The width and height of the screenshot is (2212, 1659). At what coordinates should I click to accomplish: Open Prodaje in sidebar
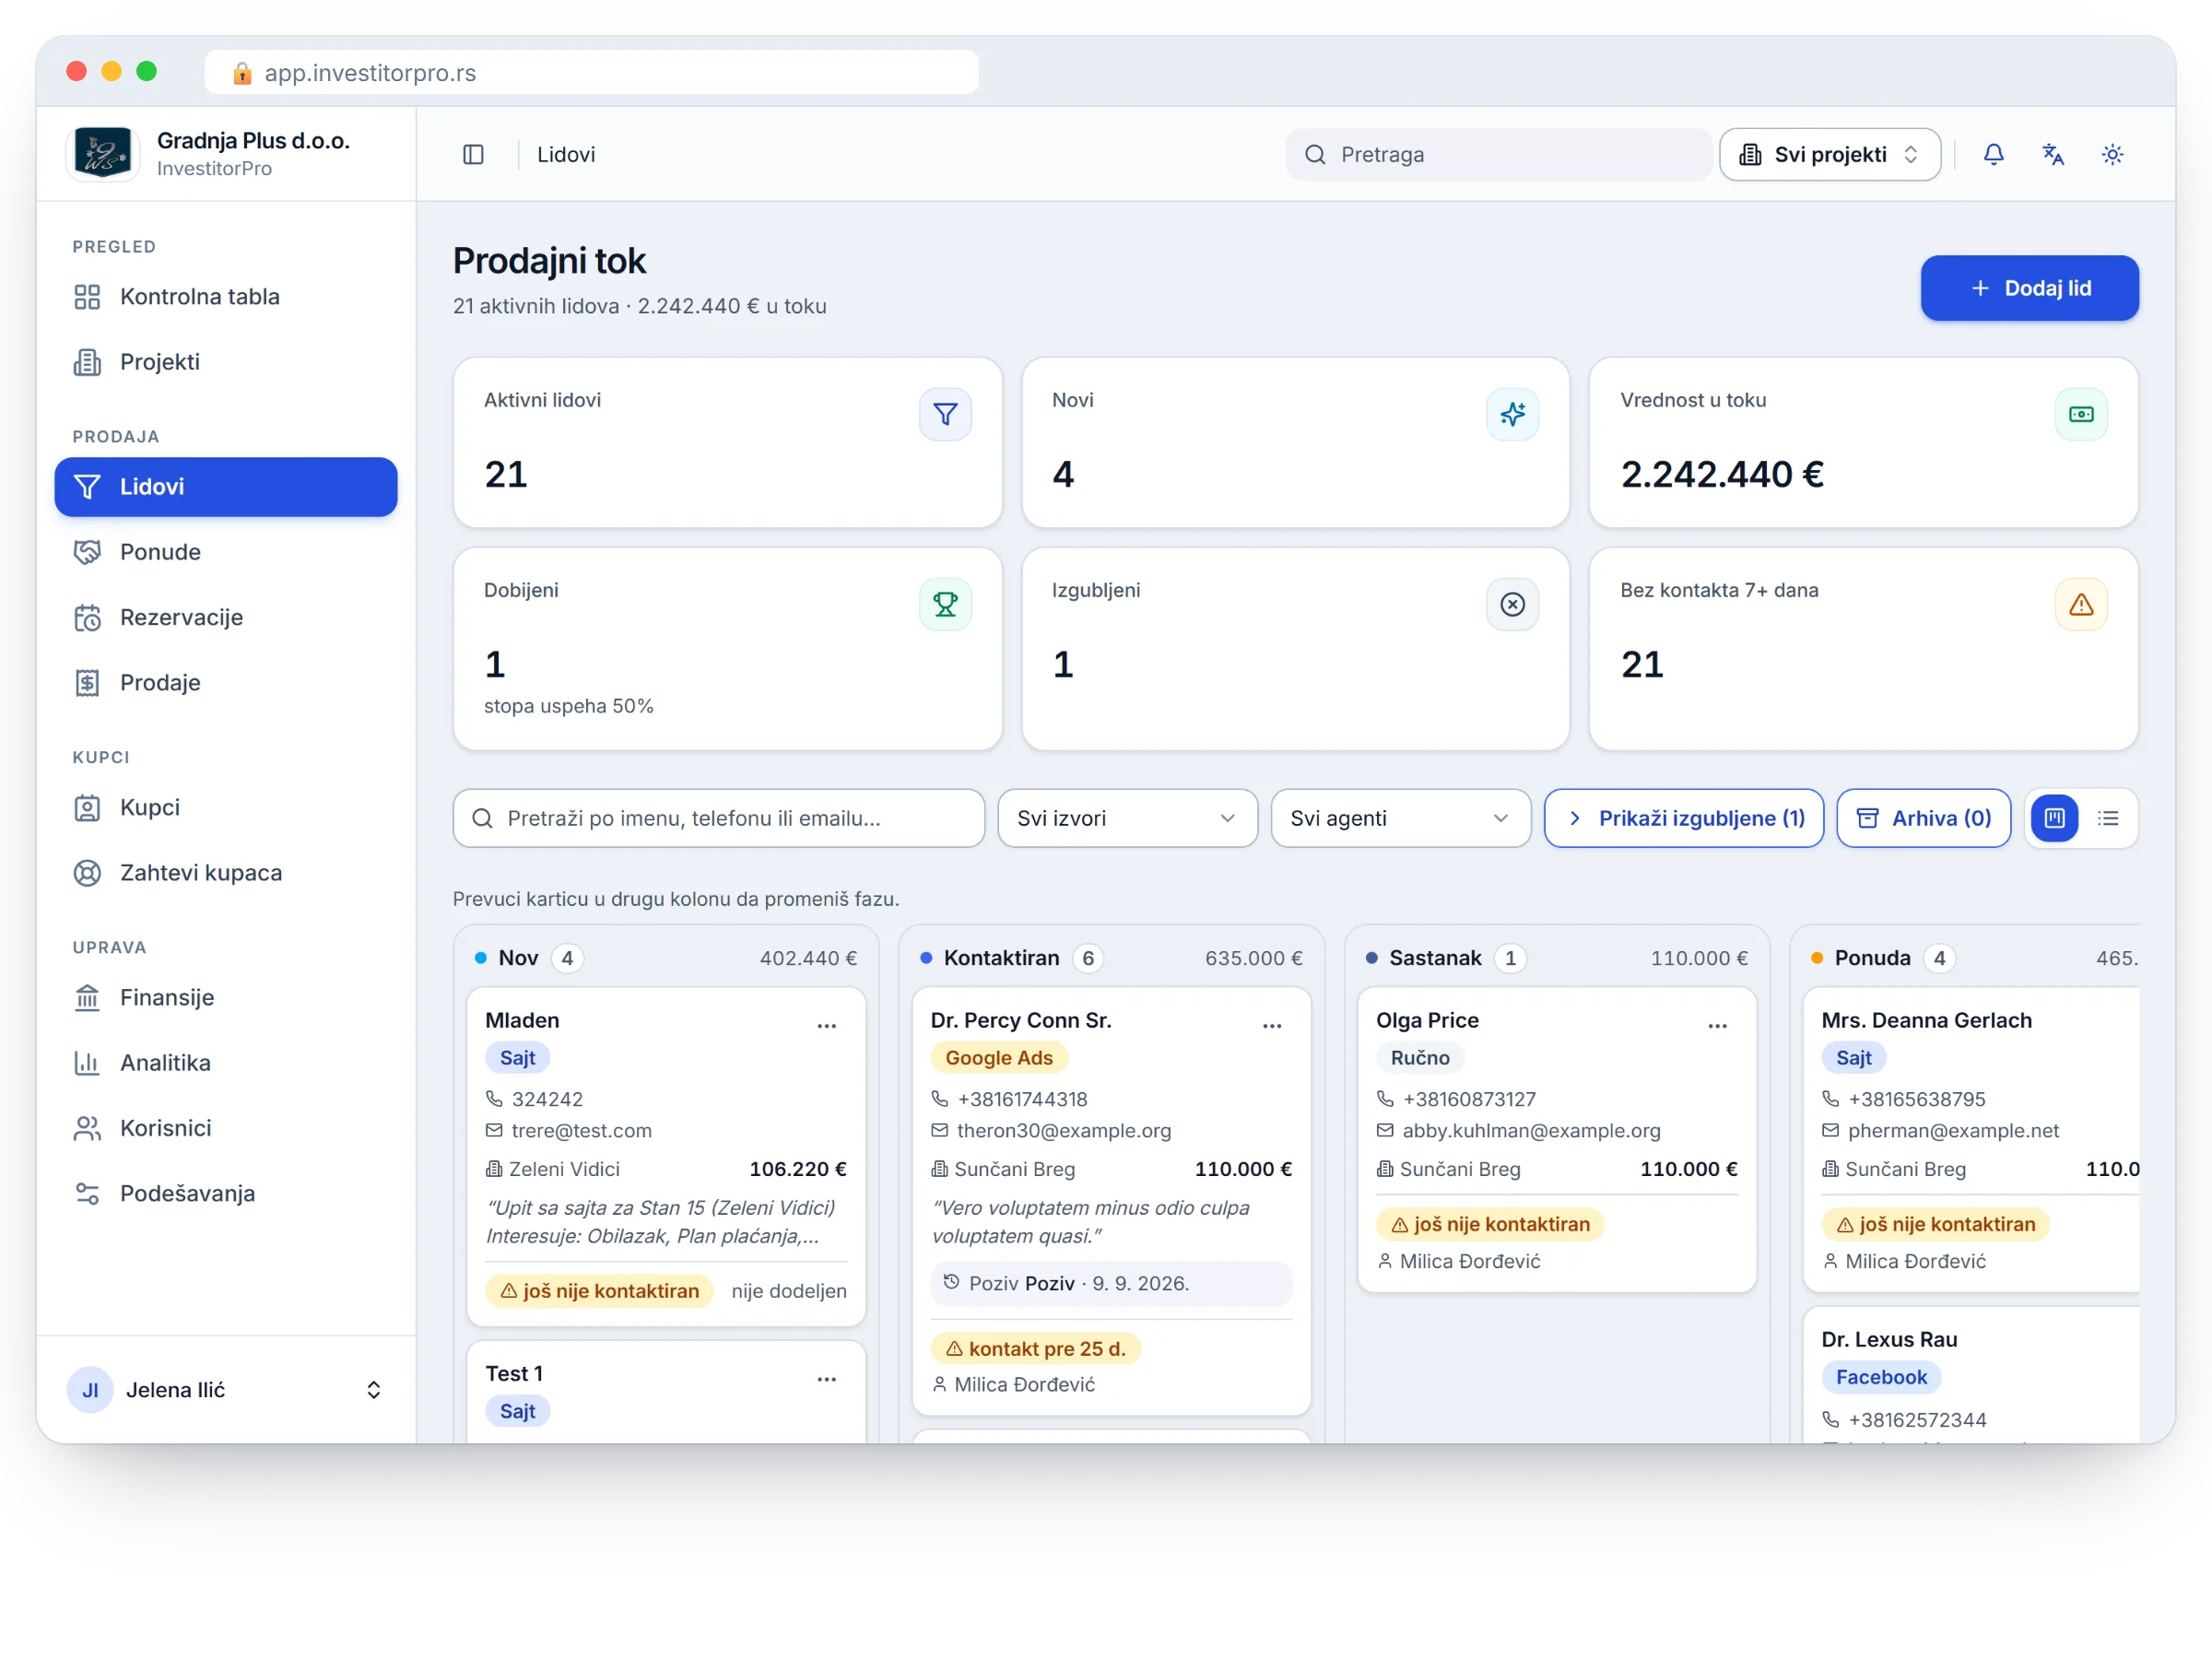[226, 683]
